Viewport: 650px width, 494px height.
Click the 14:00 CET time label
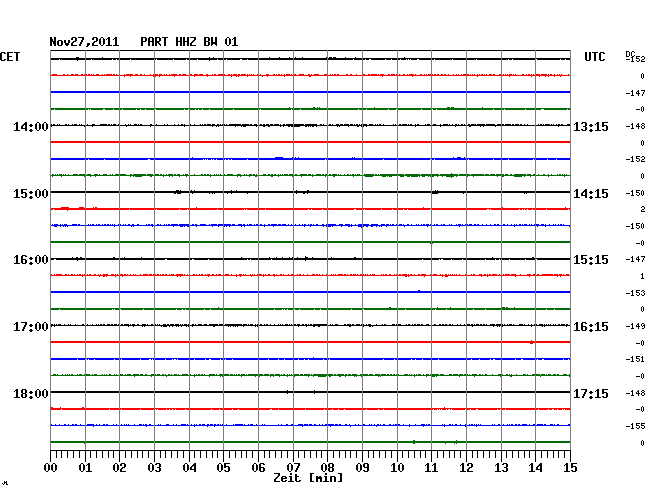coord(31,127)
